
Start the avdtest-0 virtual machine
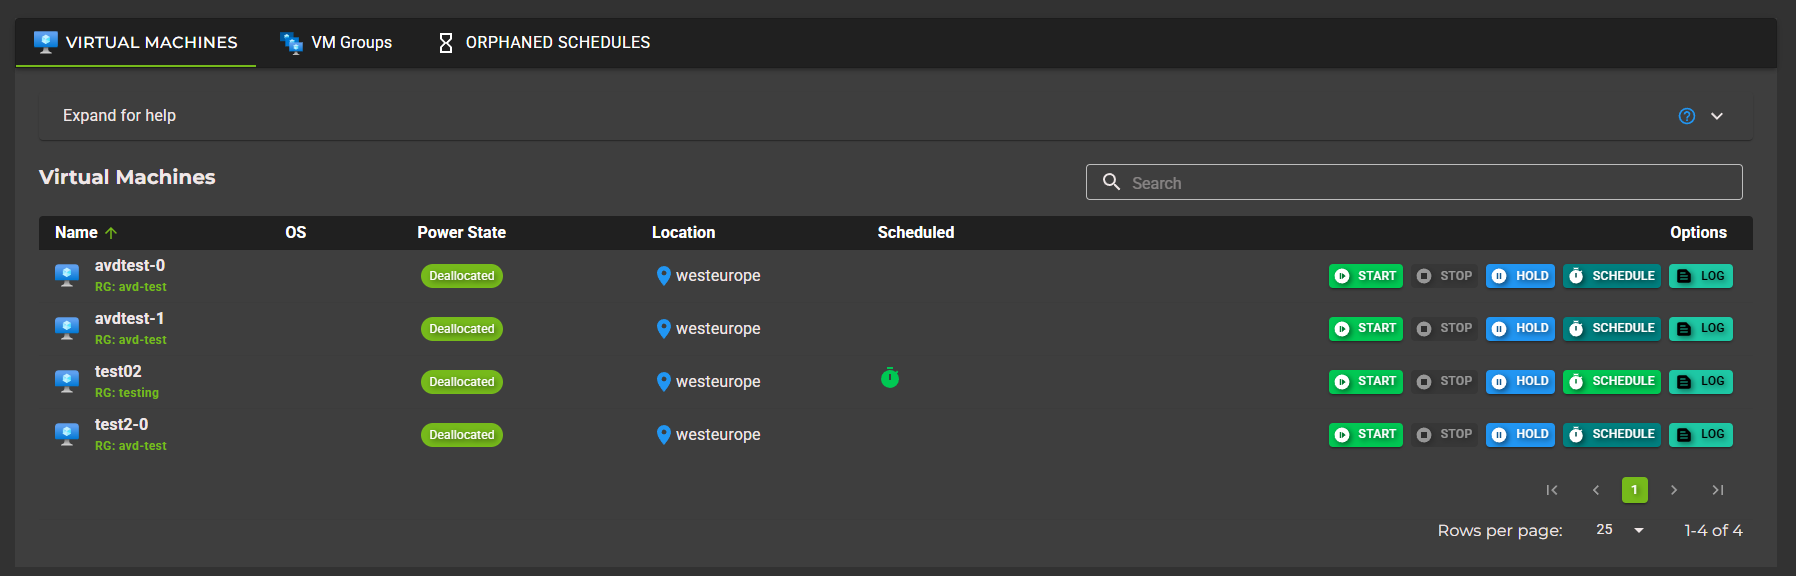coord(1366,276)
